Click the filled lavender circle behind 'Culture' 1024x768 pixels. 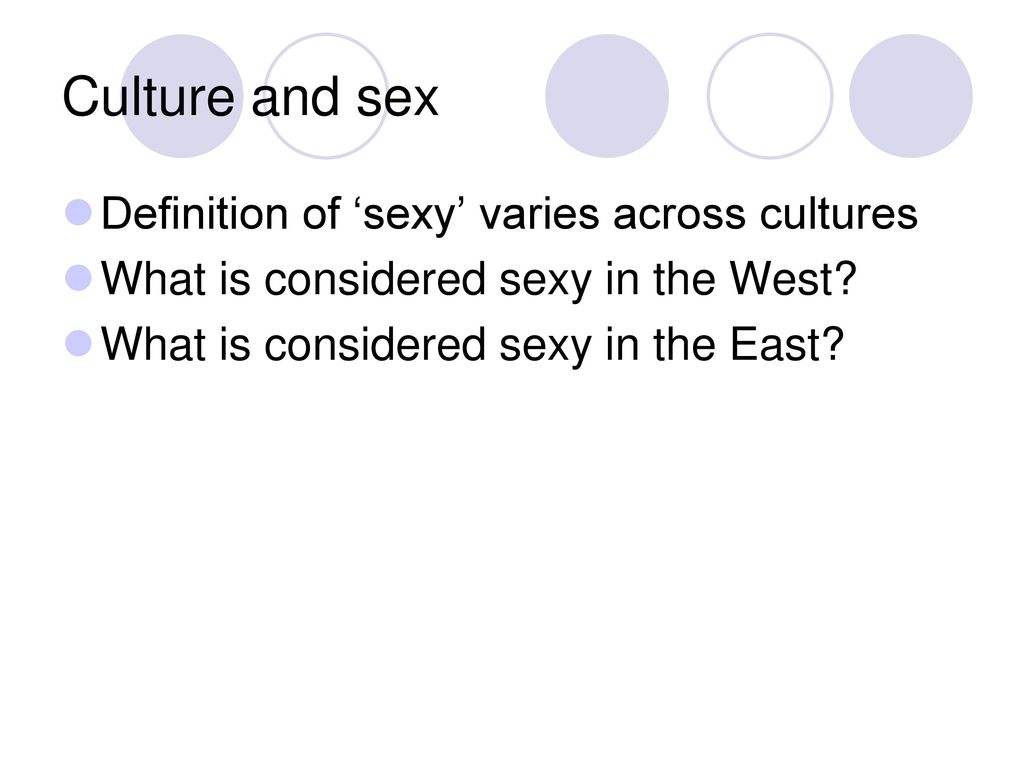click(182, 96)
